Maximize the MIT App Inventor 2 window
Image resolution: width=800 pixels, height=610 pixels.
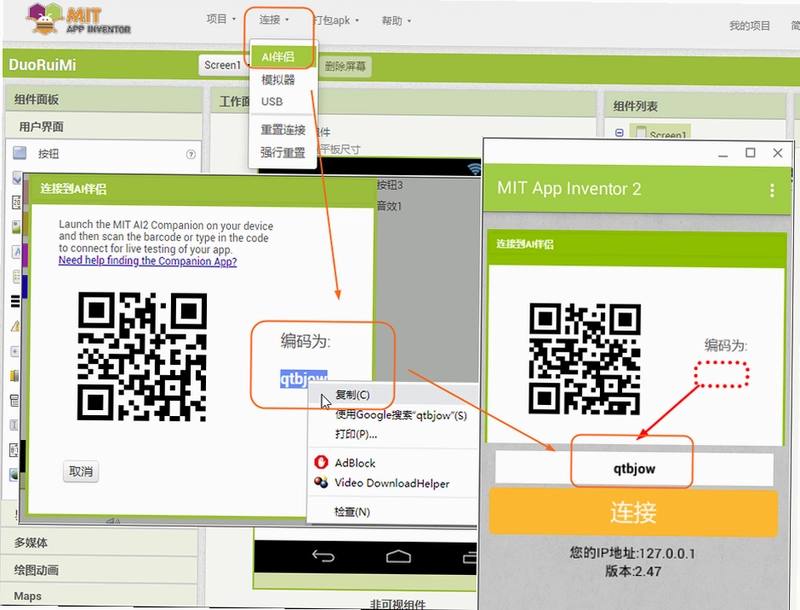(750, 152)
